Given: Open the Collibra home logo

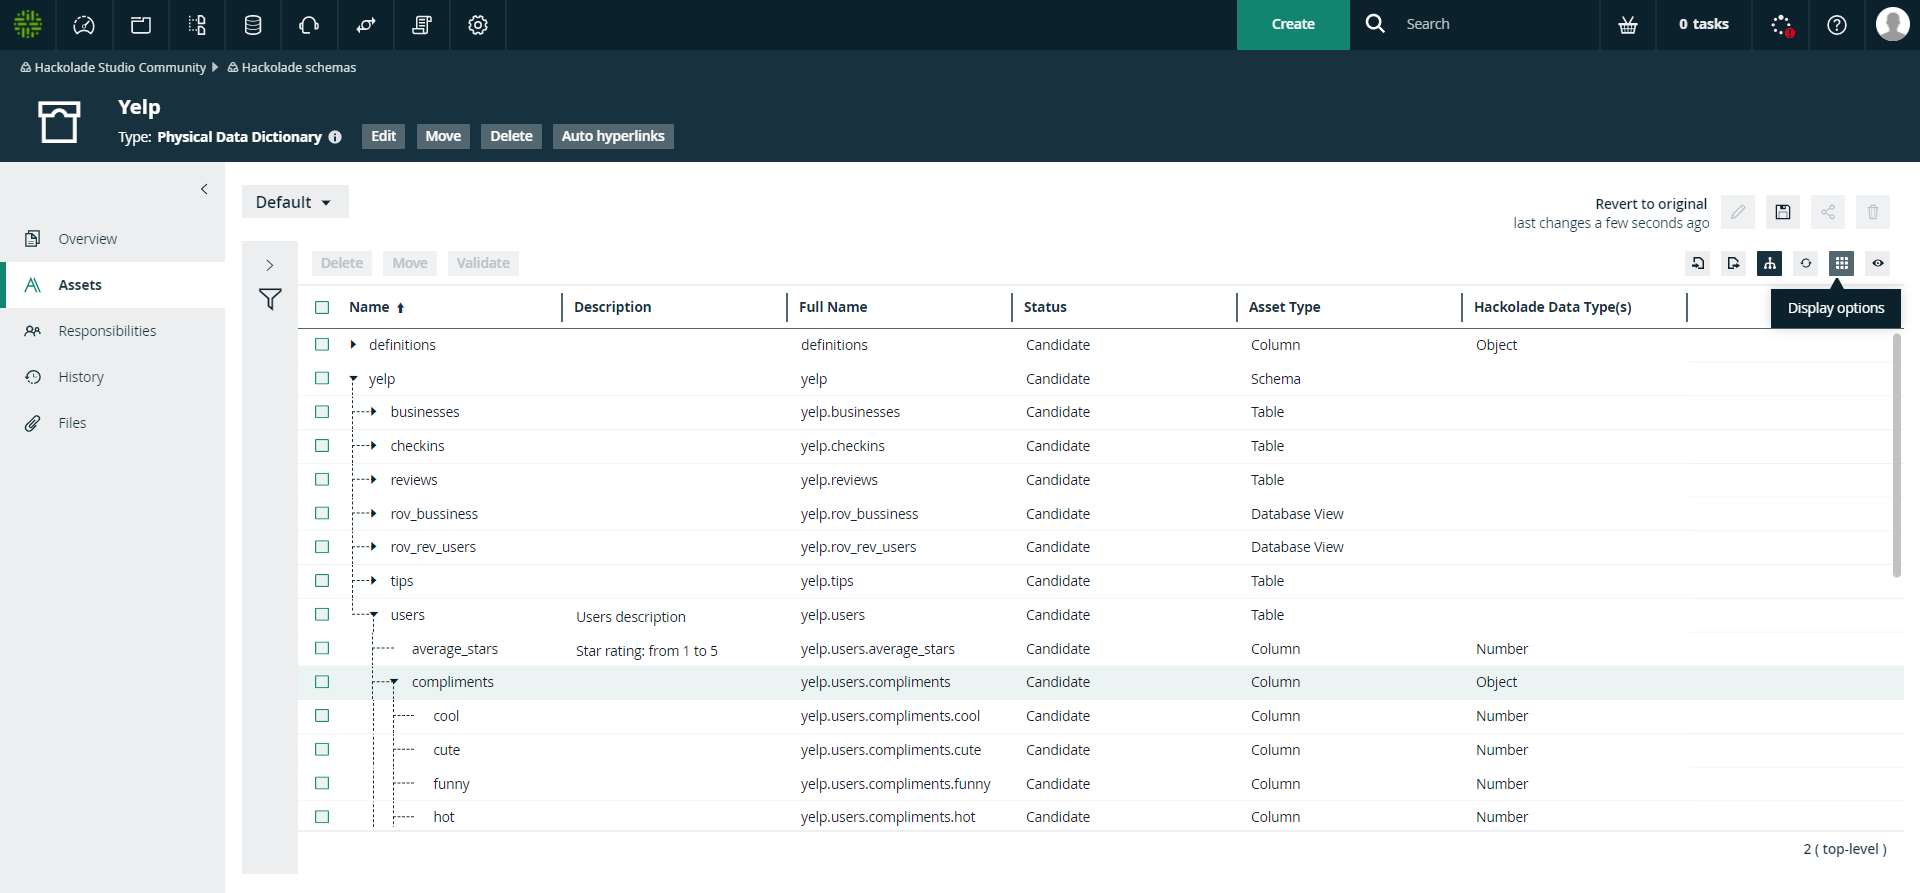Looking at the screenshot, I should pos(28,24).
